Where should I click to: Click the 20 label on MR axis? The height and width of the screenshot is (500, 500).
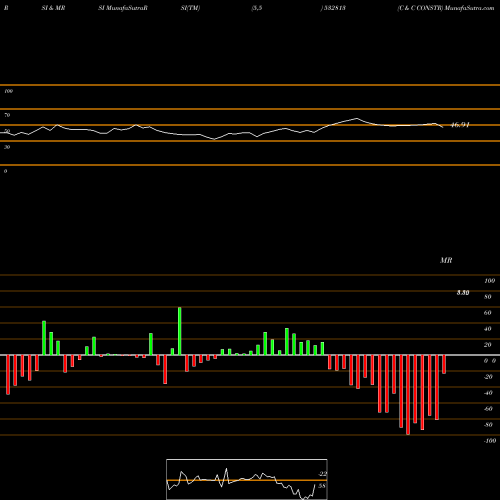(x=488, y=345)
